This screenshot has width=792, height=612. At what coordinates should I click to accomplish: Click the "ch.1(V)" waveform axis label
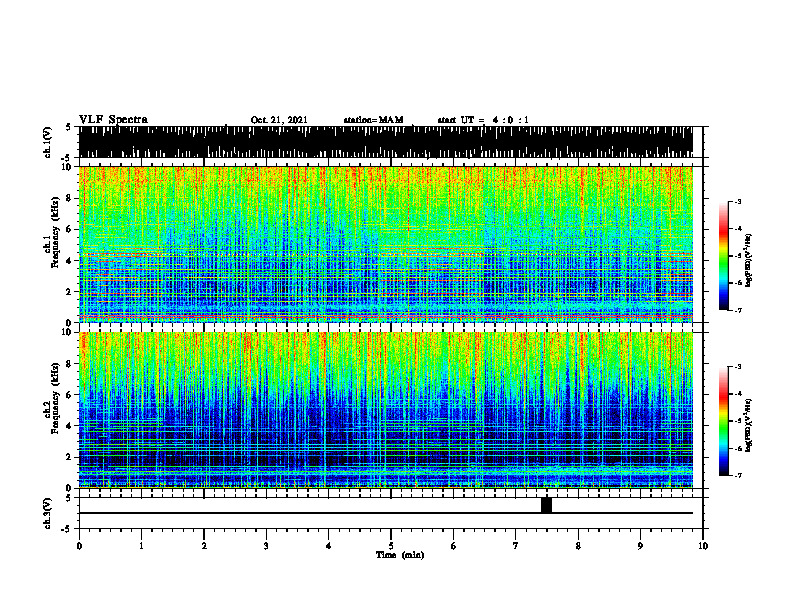pyautogui.click(x=48, y=142)
